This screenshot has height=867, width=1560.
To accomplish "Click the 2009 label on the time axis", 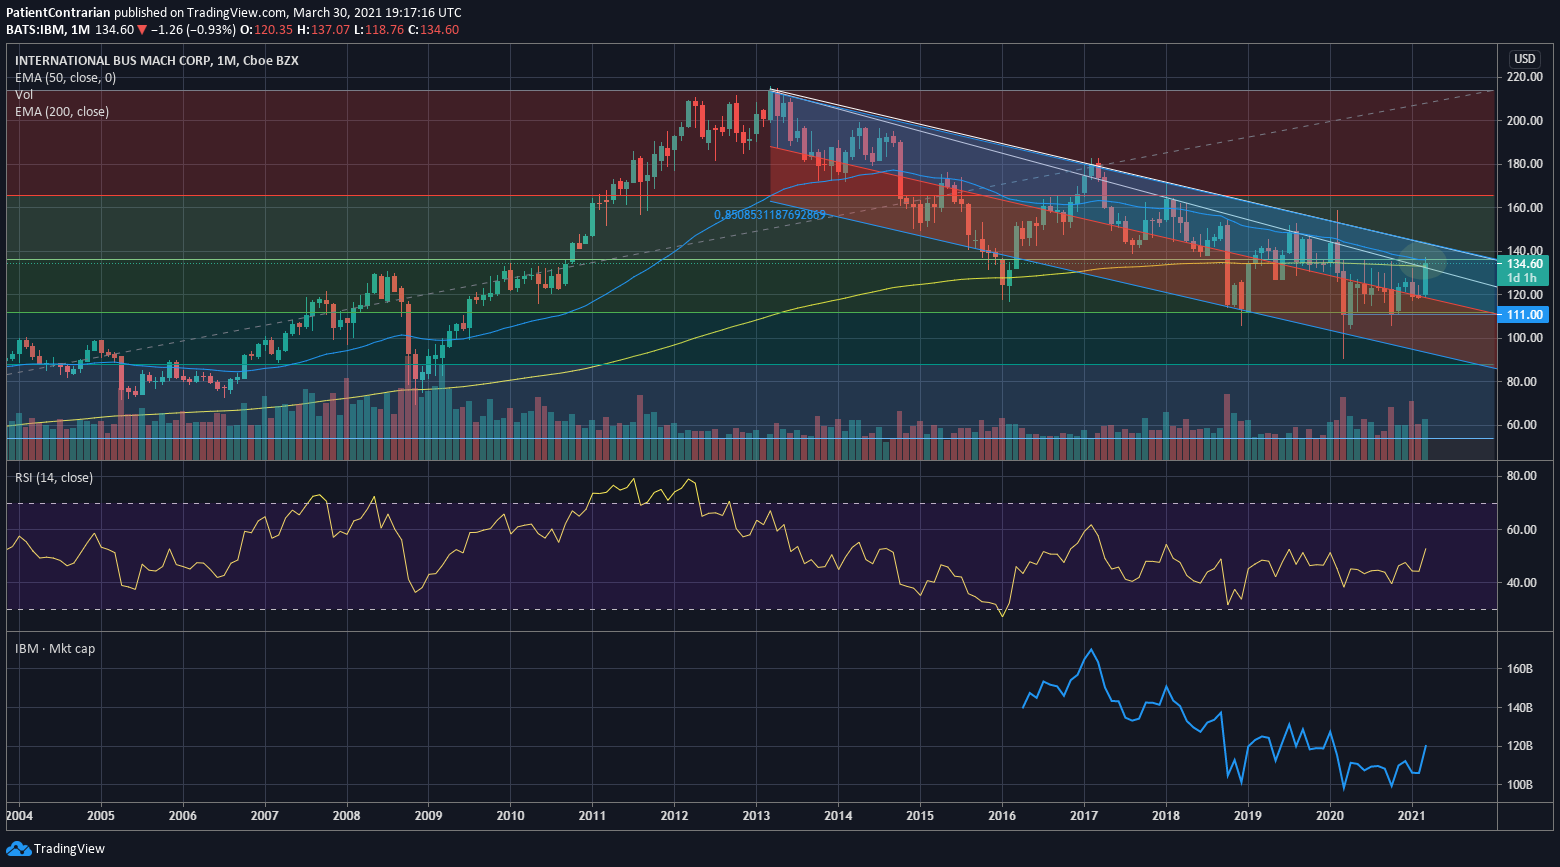I will (x=429, y=816).
